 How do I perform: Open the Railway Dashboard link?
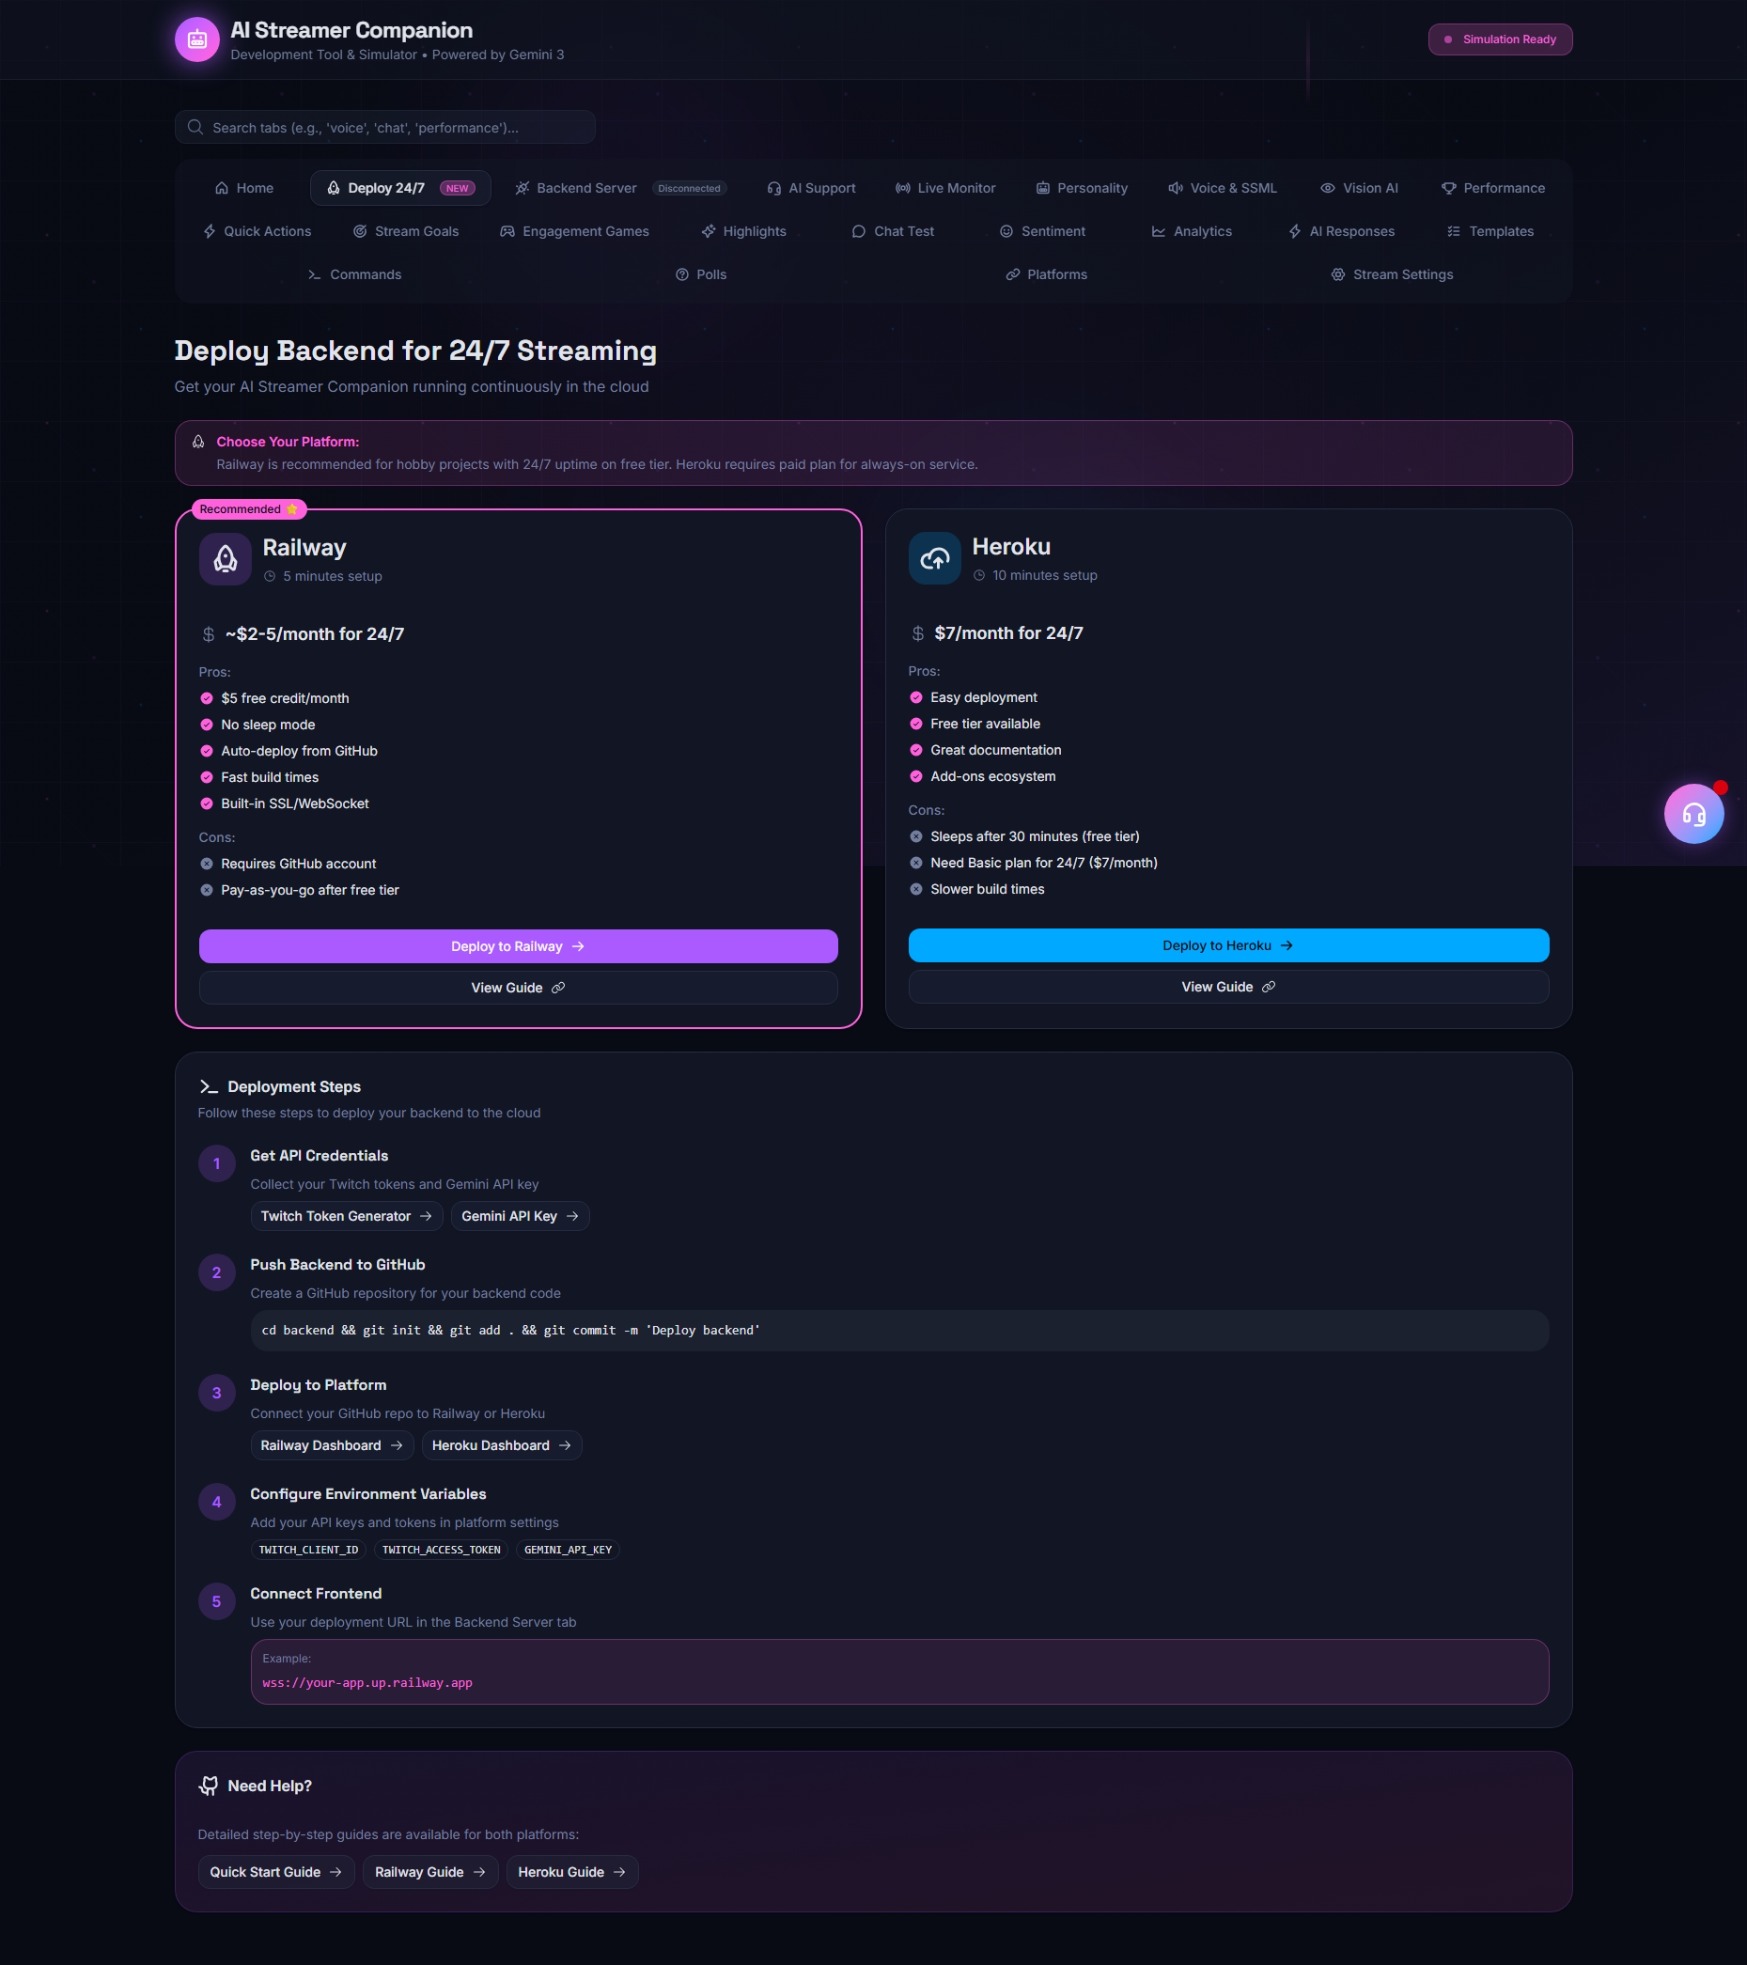click(332, 1445)
